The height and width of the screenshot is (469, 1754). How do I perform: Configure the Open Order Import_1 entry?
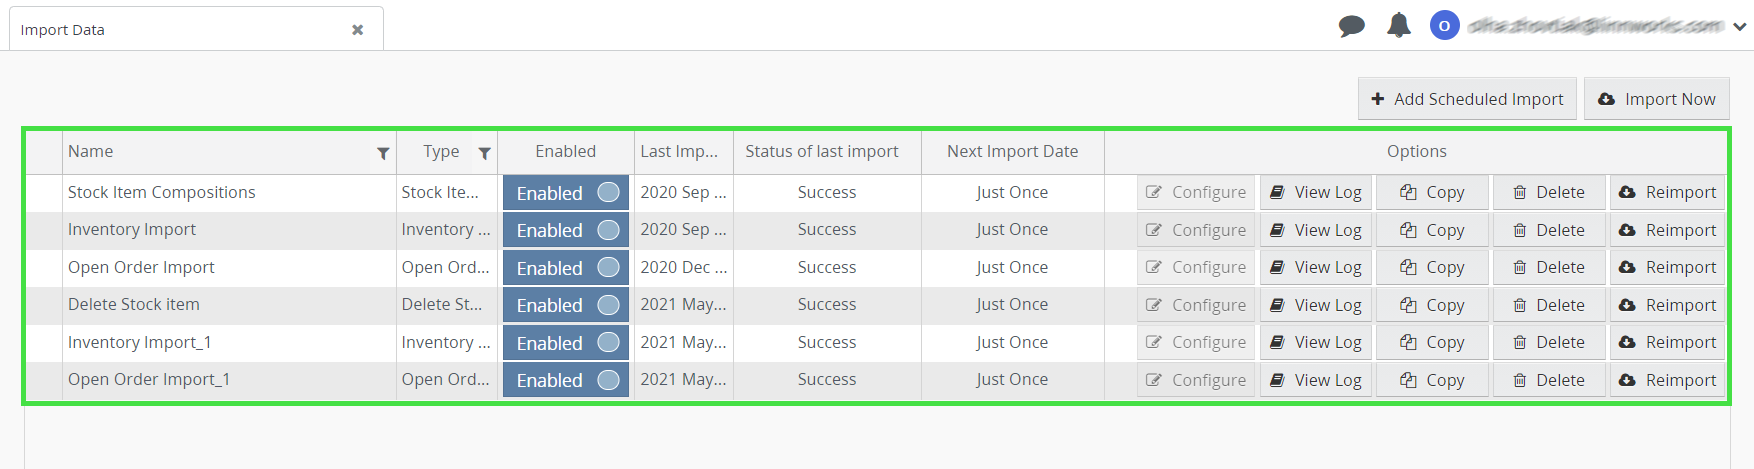tap(1196, 380)
